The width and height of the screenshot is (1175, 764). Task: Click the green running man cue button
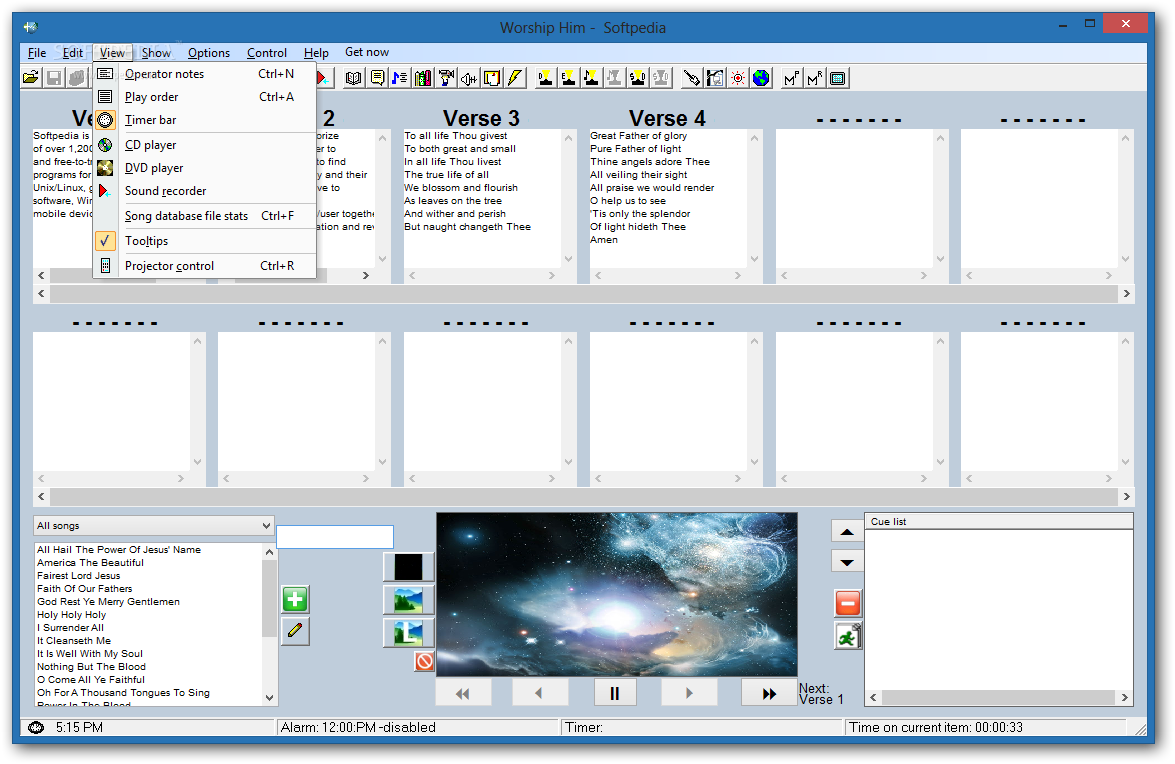pyautogui.click(x=848, y=637)
